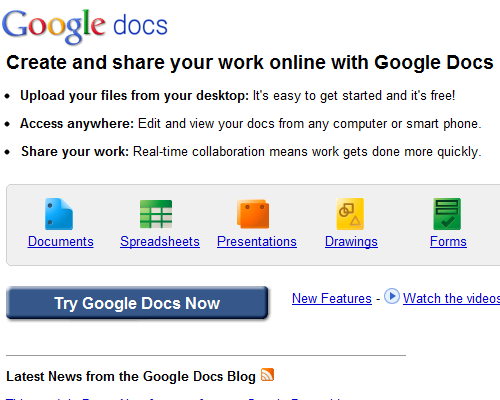Image resolution: width=500 pixels, height=400 pixels.
Task: Click the Access anywhere bullet text
Action: click(x=251, y=124)
